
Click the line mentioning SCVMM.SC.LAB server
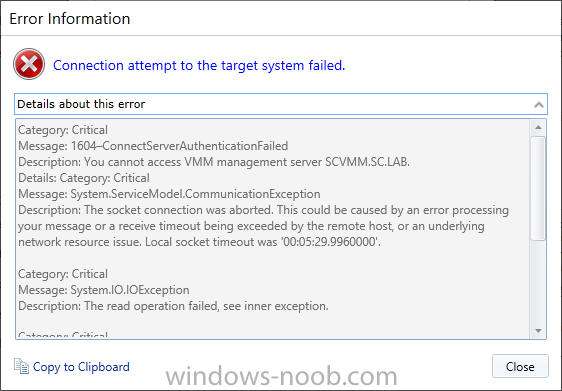[x=214, y=162]
